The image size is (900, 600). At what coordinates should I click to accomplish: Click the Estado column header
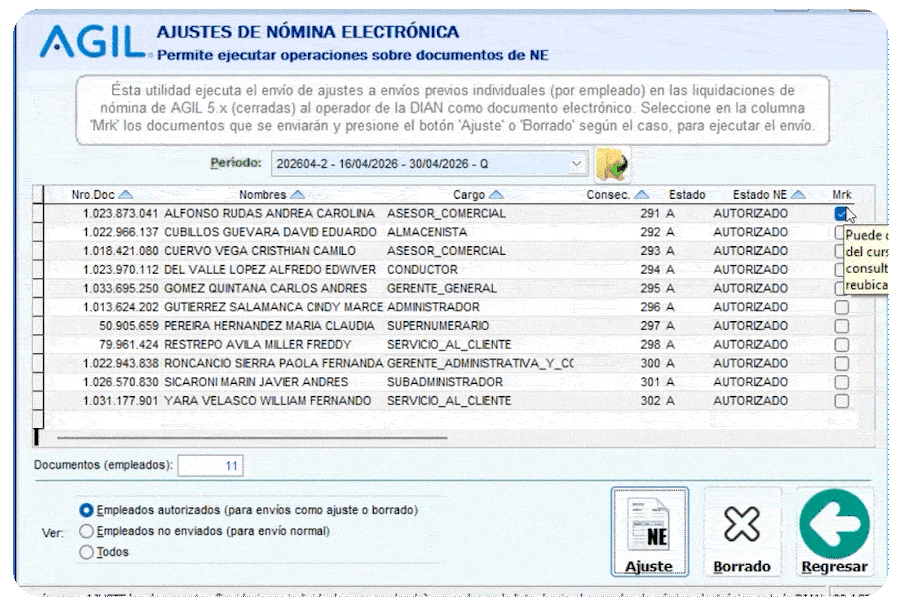pos(686,195)
